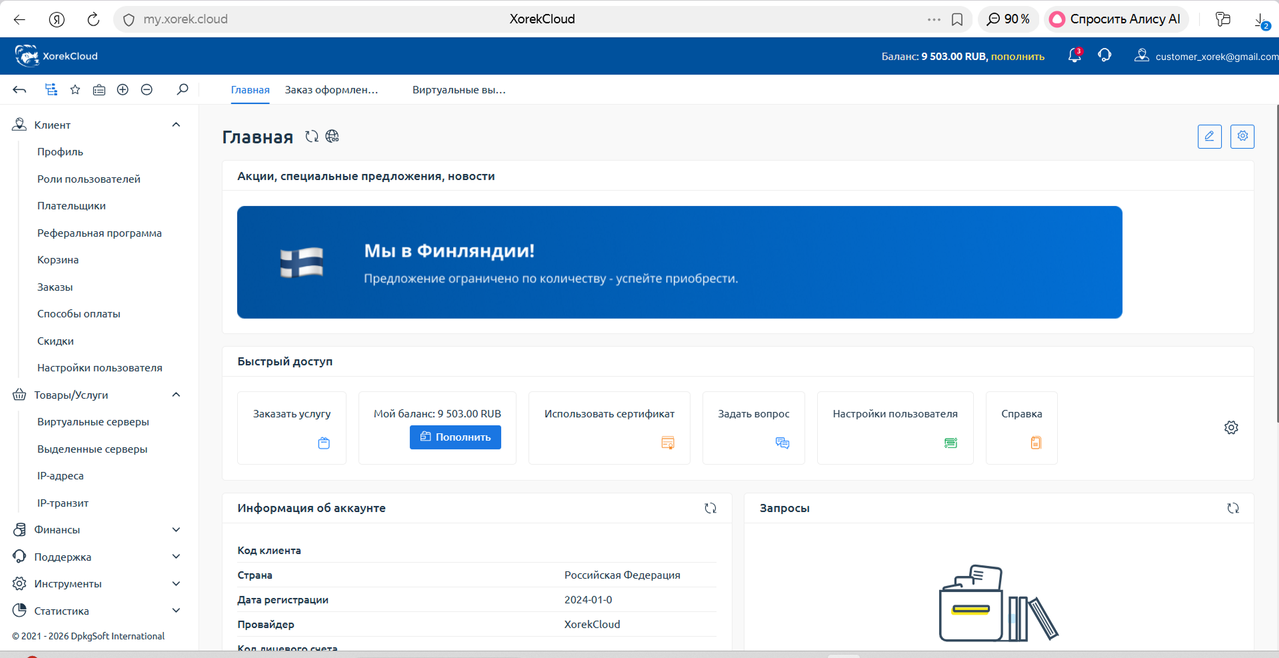Click the Задать вопрос quick card
The image size is (1279, 658).
click(753, 428)
